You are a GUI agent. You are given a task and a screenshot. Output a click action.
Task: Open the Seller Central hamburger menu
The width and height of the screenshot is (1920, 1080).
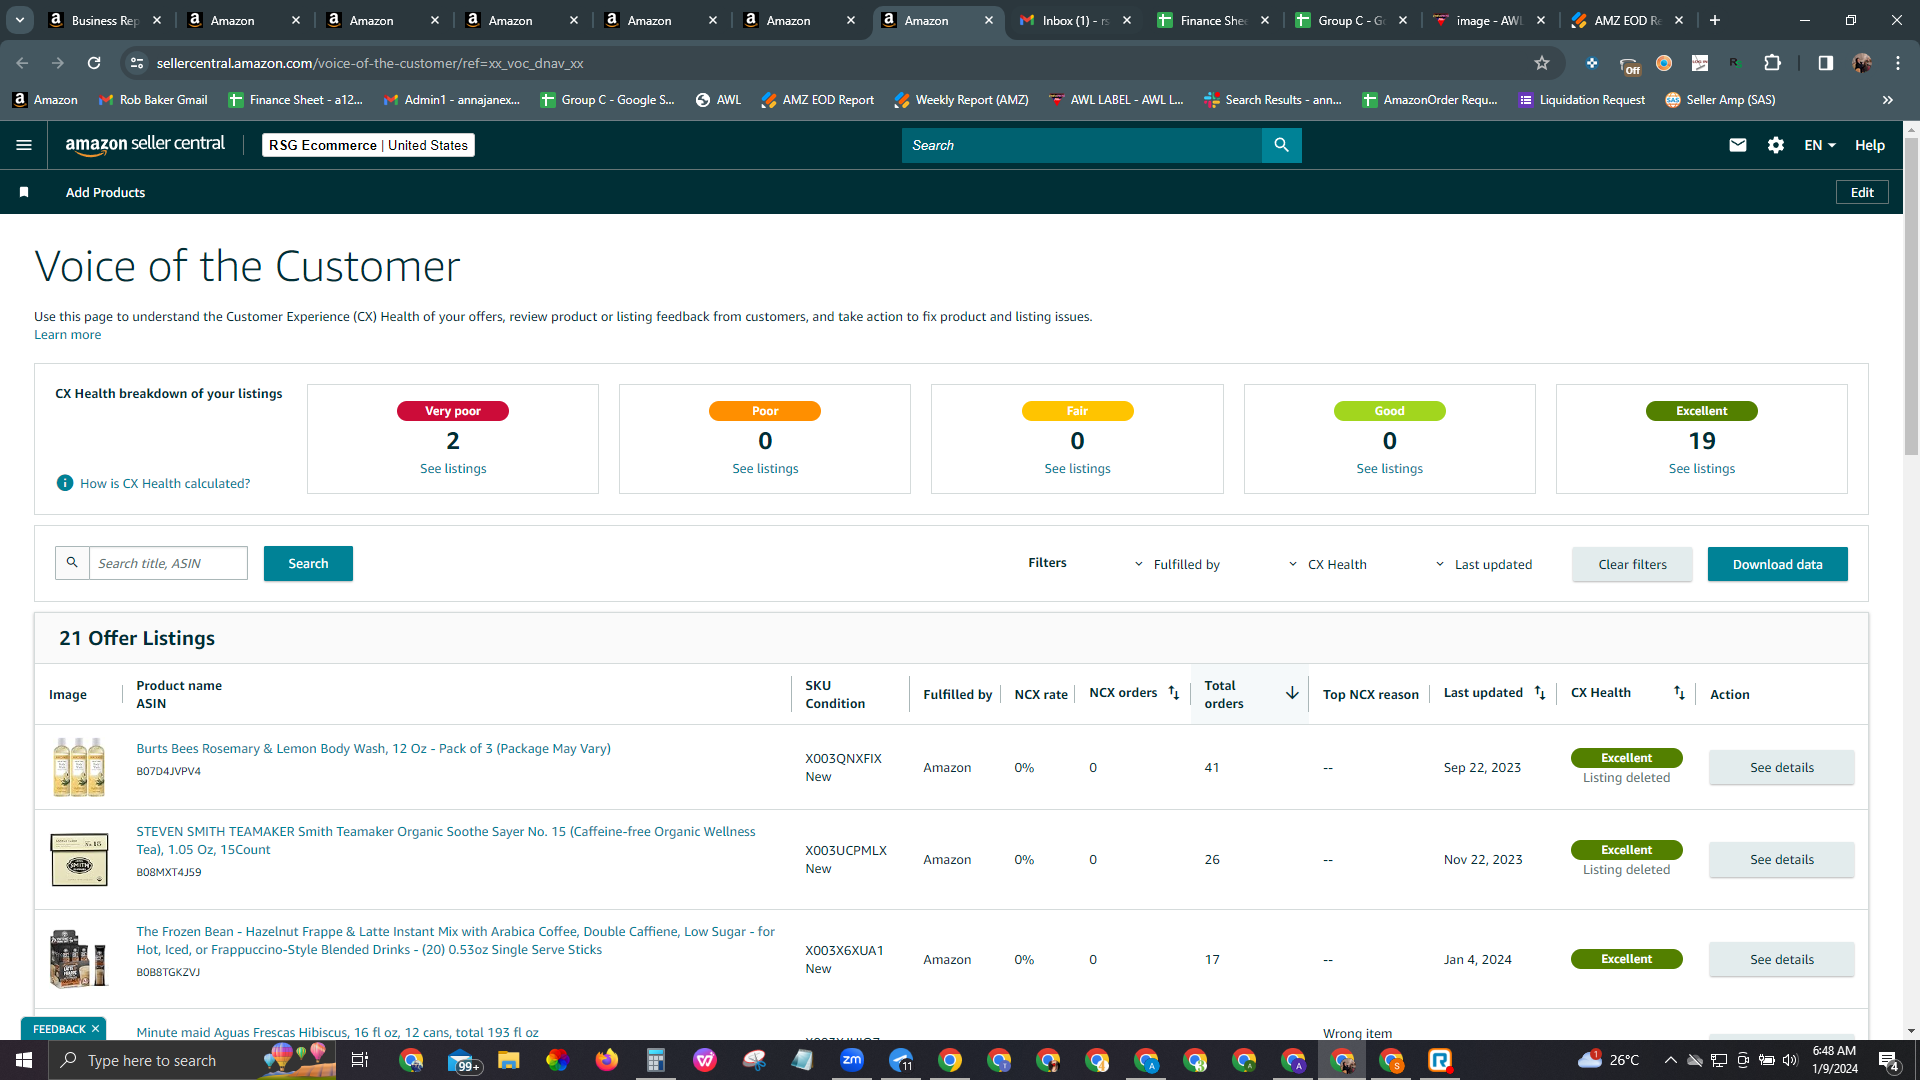point(24,145)
